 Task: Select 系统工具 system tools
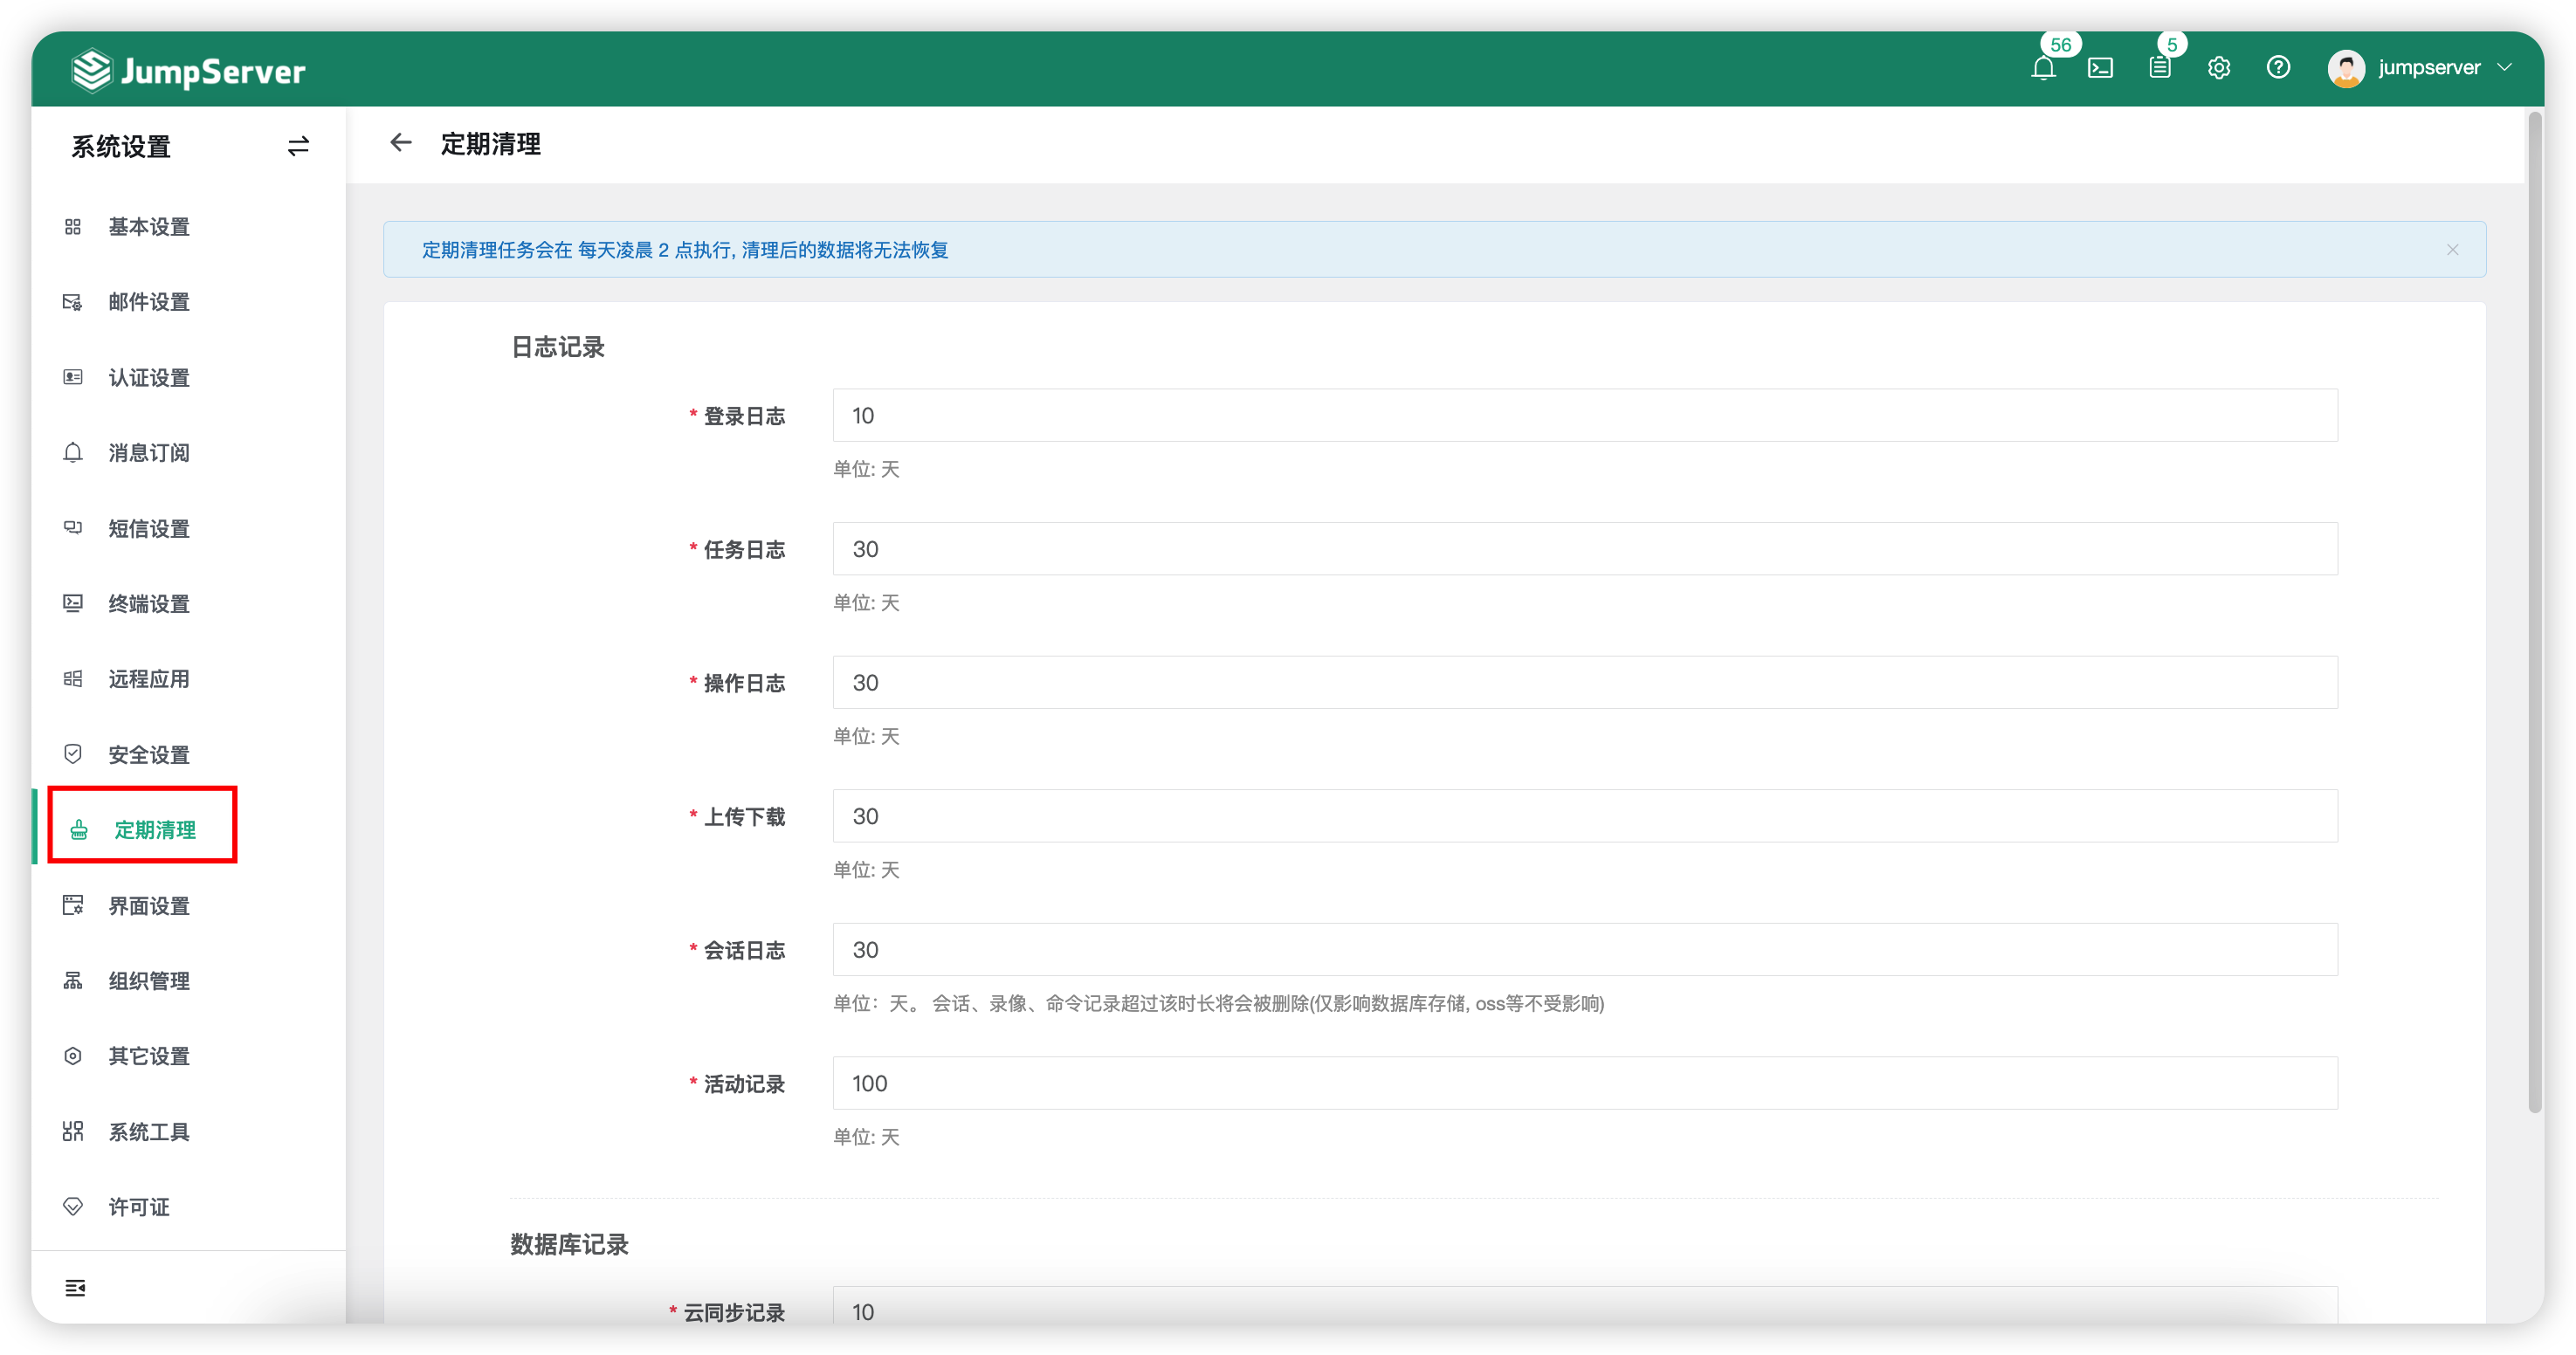pos(149,1131)
